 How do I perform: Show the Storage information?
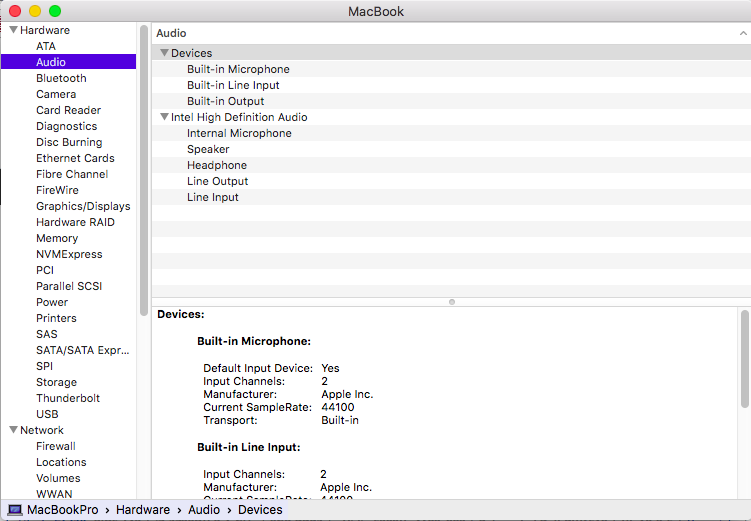[56, 382]
